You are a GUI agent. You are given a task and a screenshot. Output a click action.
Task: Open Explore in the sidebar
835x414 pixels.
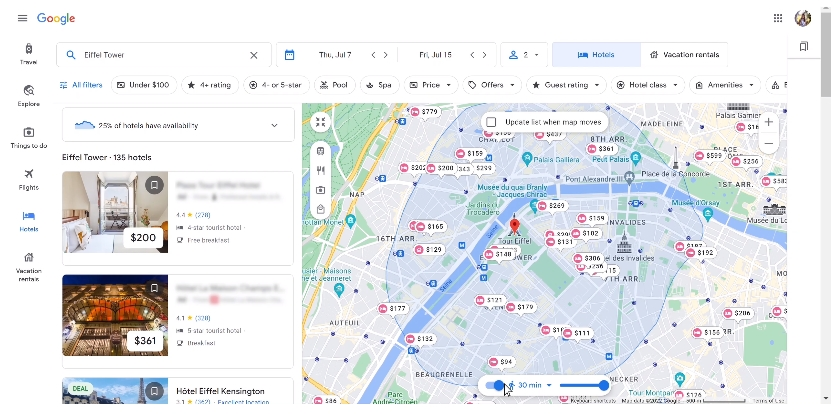coord(28,95)
